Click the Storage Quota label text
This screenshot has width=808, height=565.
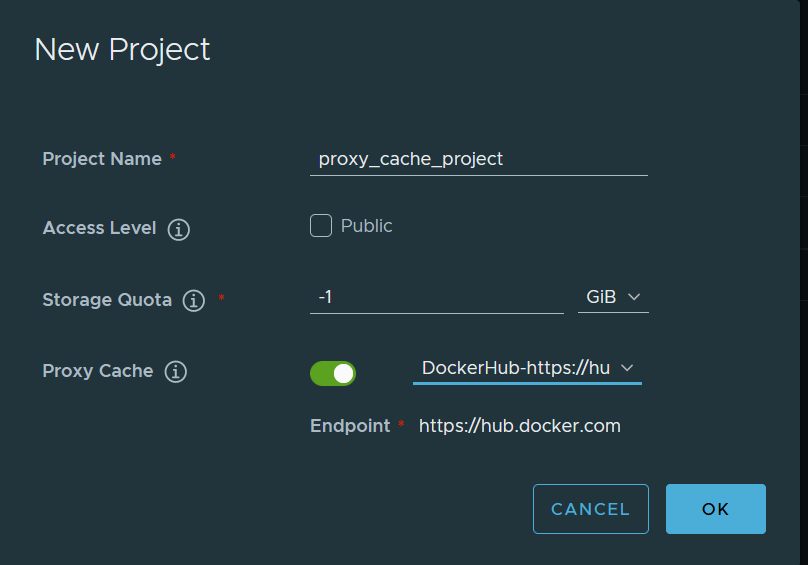pos(107,300)
